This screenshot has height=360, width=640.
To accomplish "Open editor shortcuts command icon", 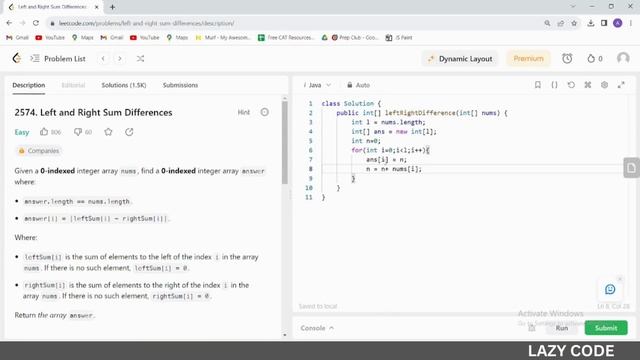I will pyautogui.click(x=588, y=84).
